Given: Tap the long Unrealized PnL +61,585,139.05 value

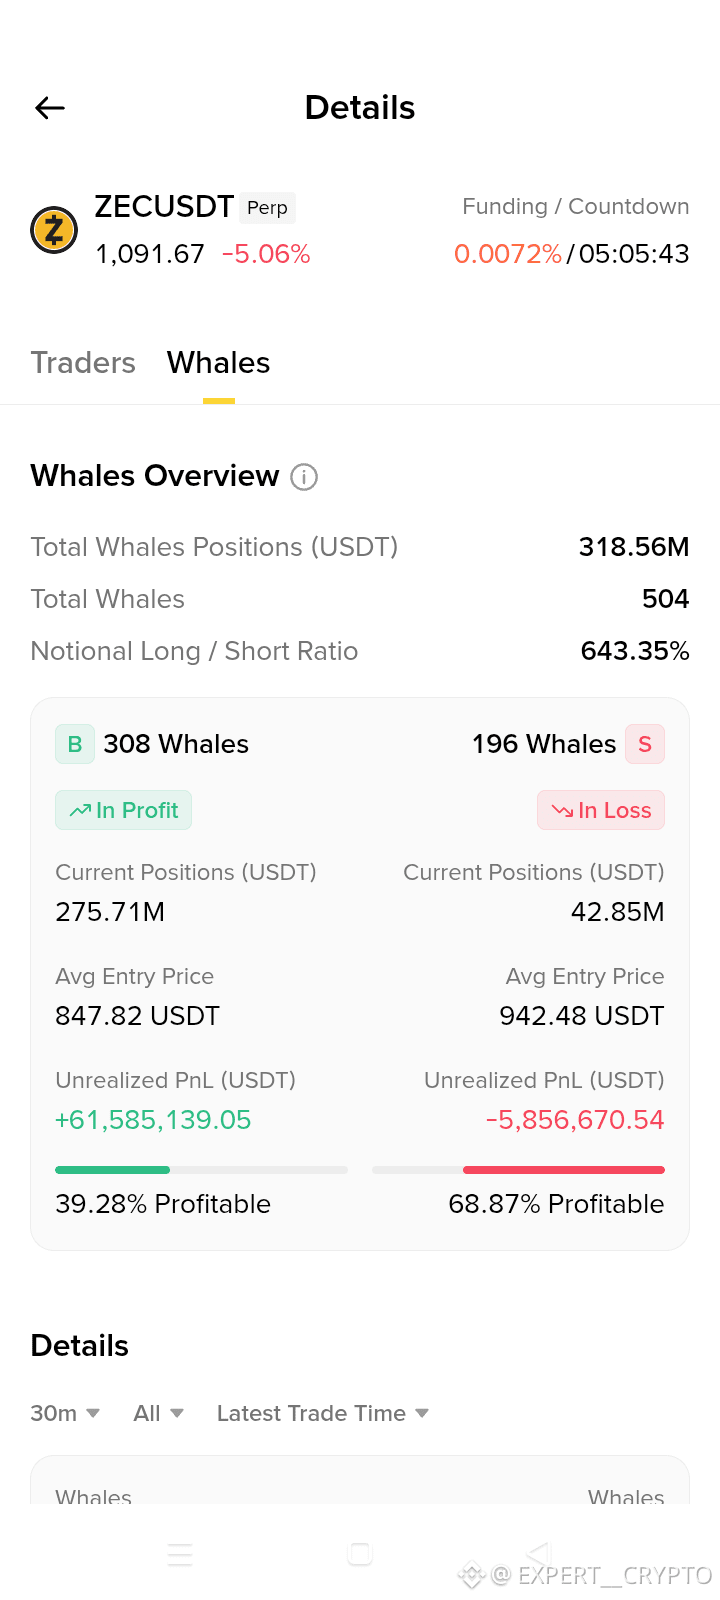Looking at the screenshot, I should pos(153,1120).
